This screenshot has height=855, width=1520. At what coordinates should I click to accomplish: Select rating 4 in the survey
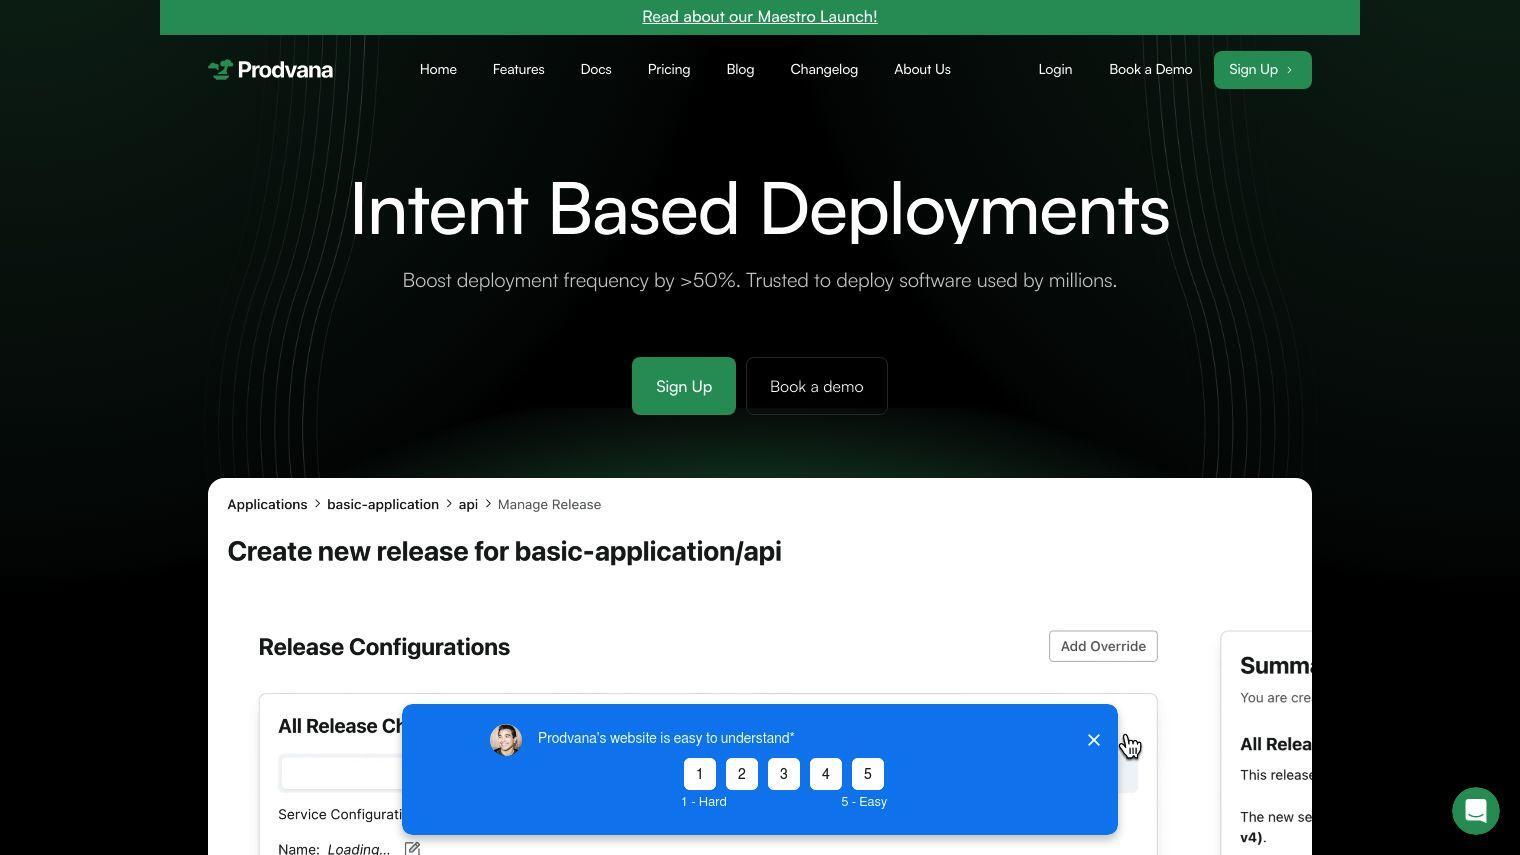coord(826,774)
